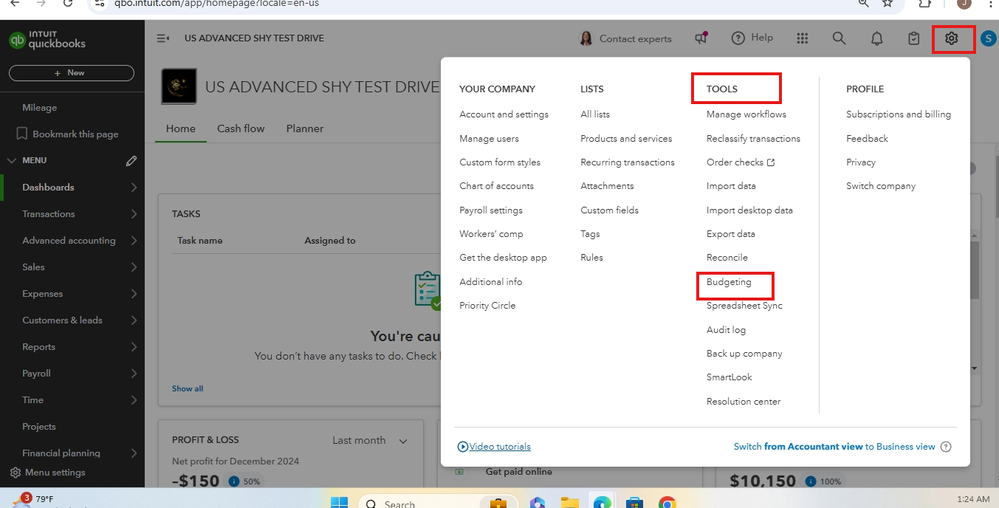Expand the Advanced accounting chevron
The height and width of the screenshot is (508, 999).
point(134,241)
